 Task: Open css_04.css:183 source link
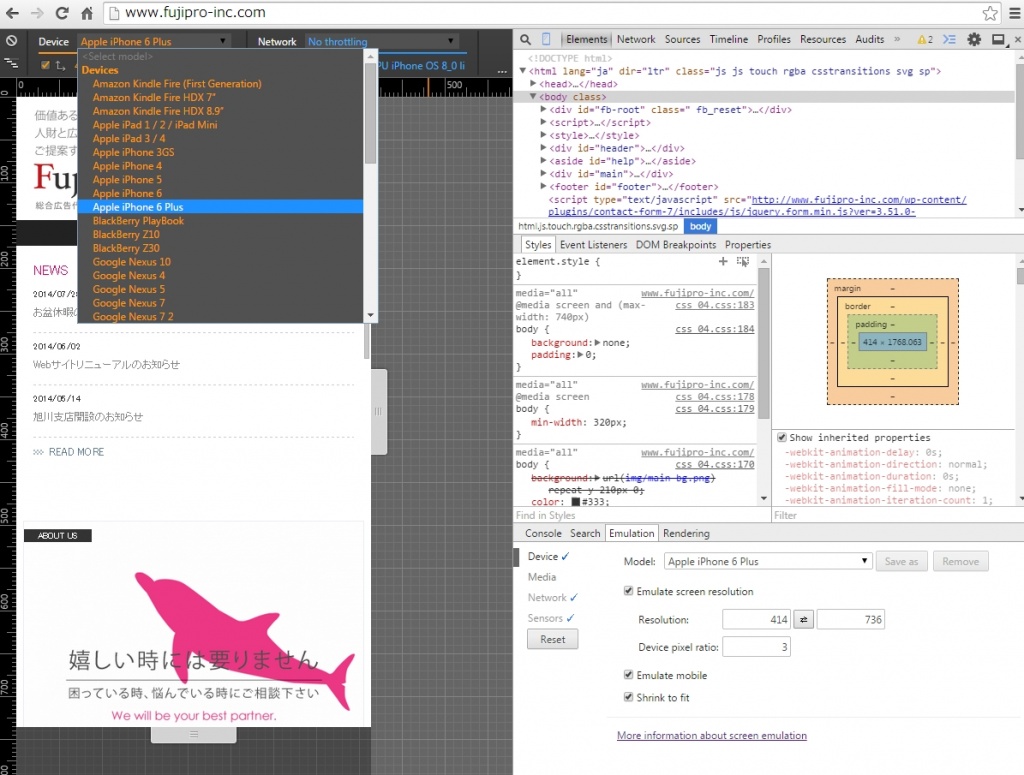coord(714,306)
